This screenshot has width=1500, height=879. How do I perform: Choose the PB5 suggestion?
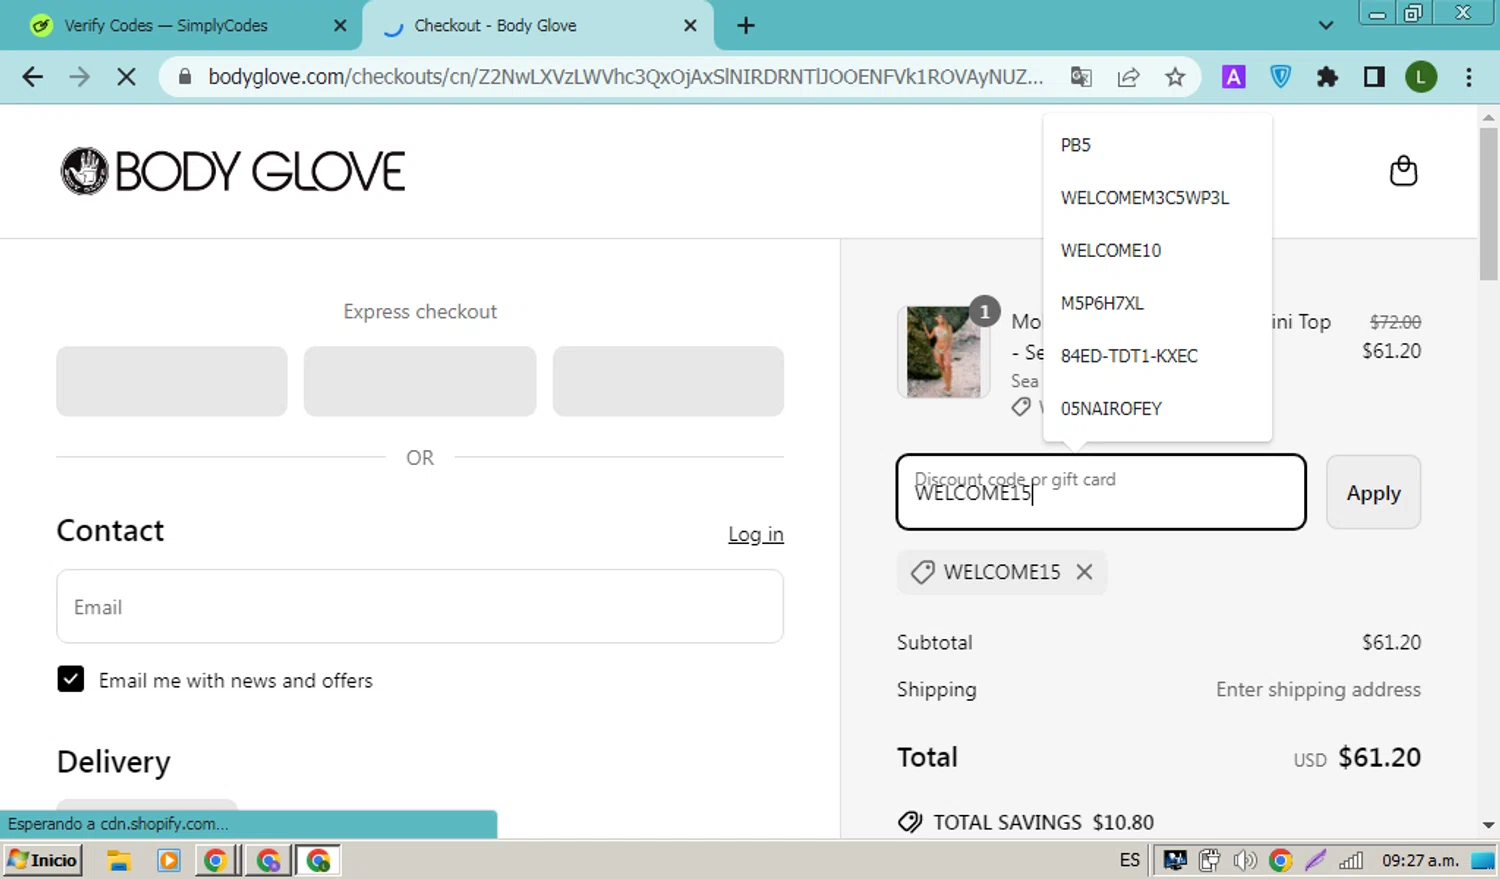tap(1157, 145)
